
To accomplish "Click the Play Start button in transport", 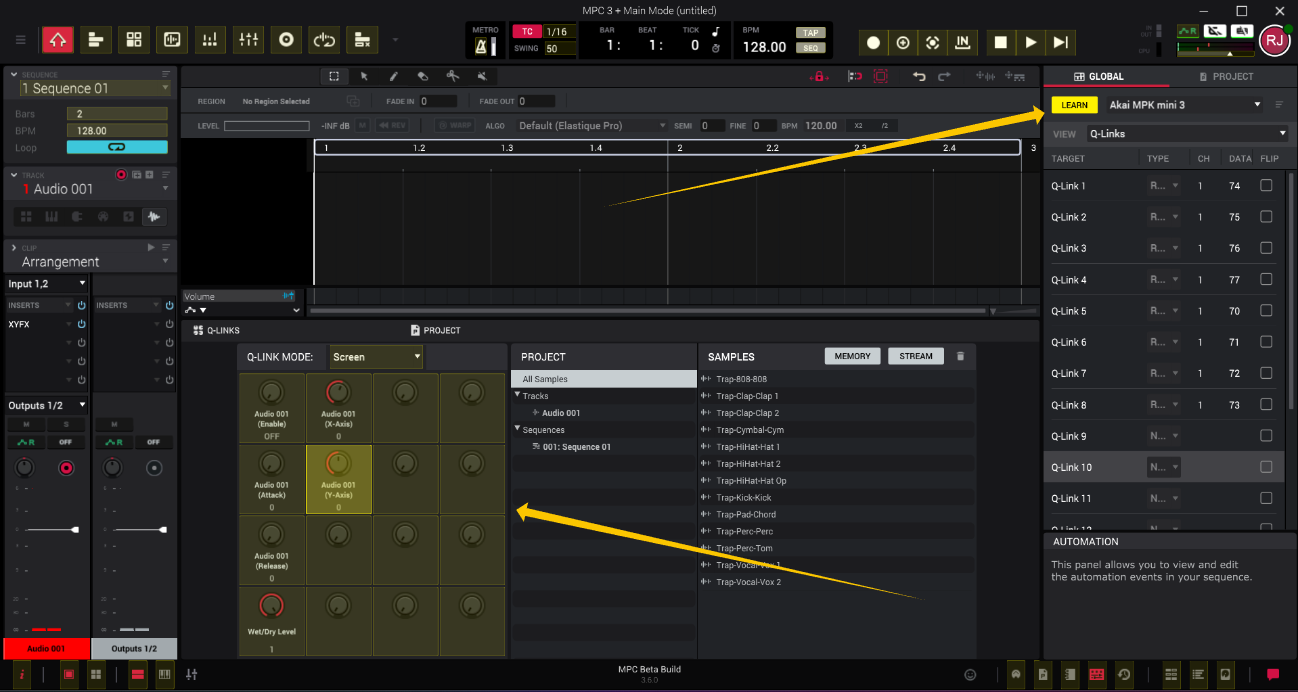I will coord(1061,42).
